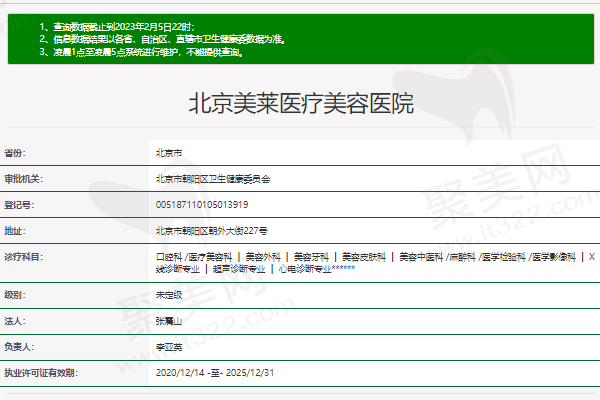Click province value 北京市
Viewport: 600px width, 400px height.
(169, 153)
